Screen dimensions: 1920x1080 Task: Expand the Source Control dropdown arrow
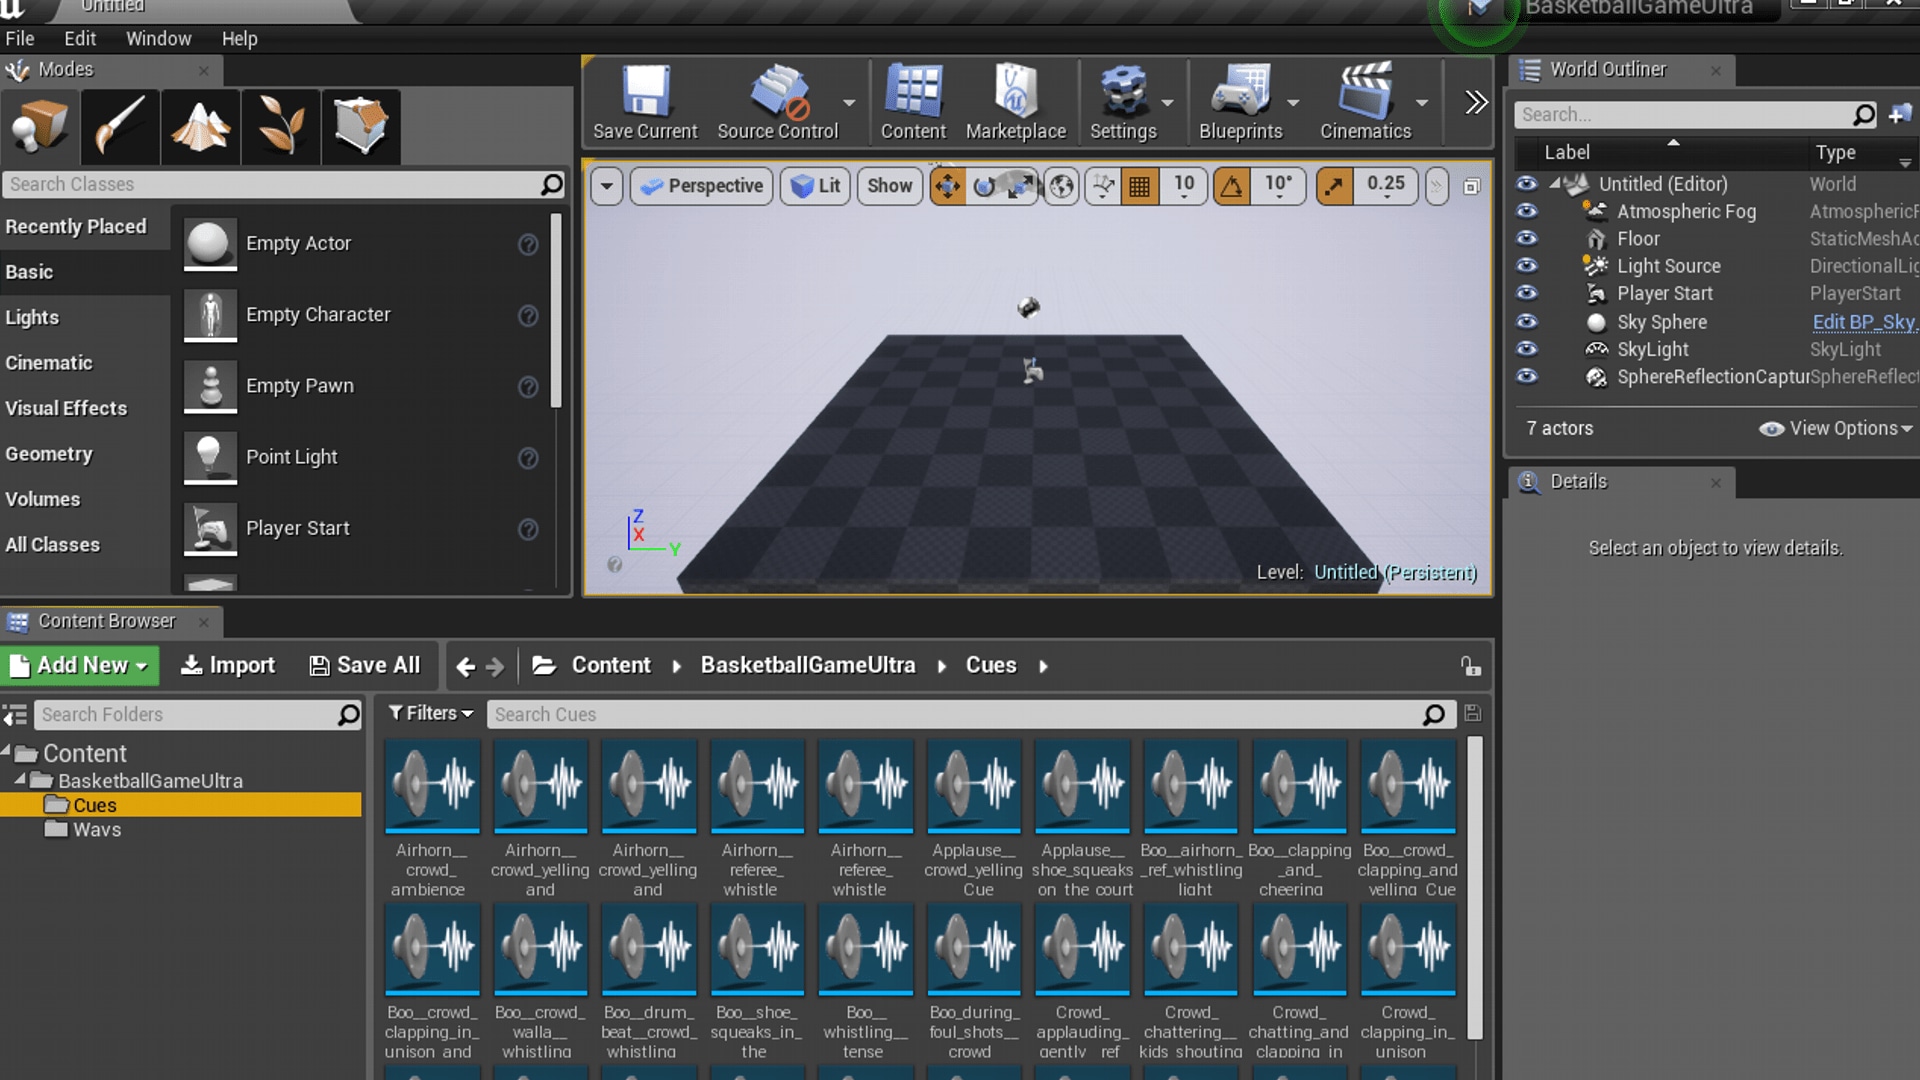coord(849,103)
